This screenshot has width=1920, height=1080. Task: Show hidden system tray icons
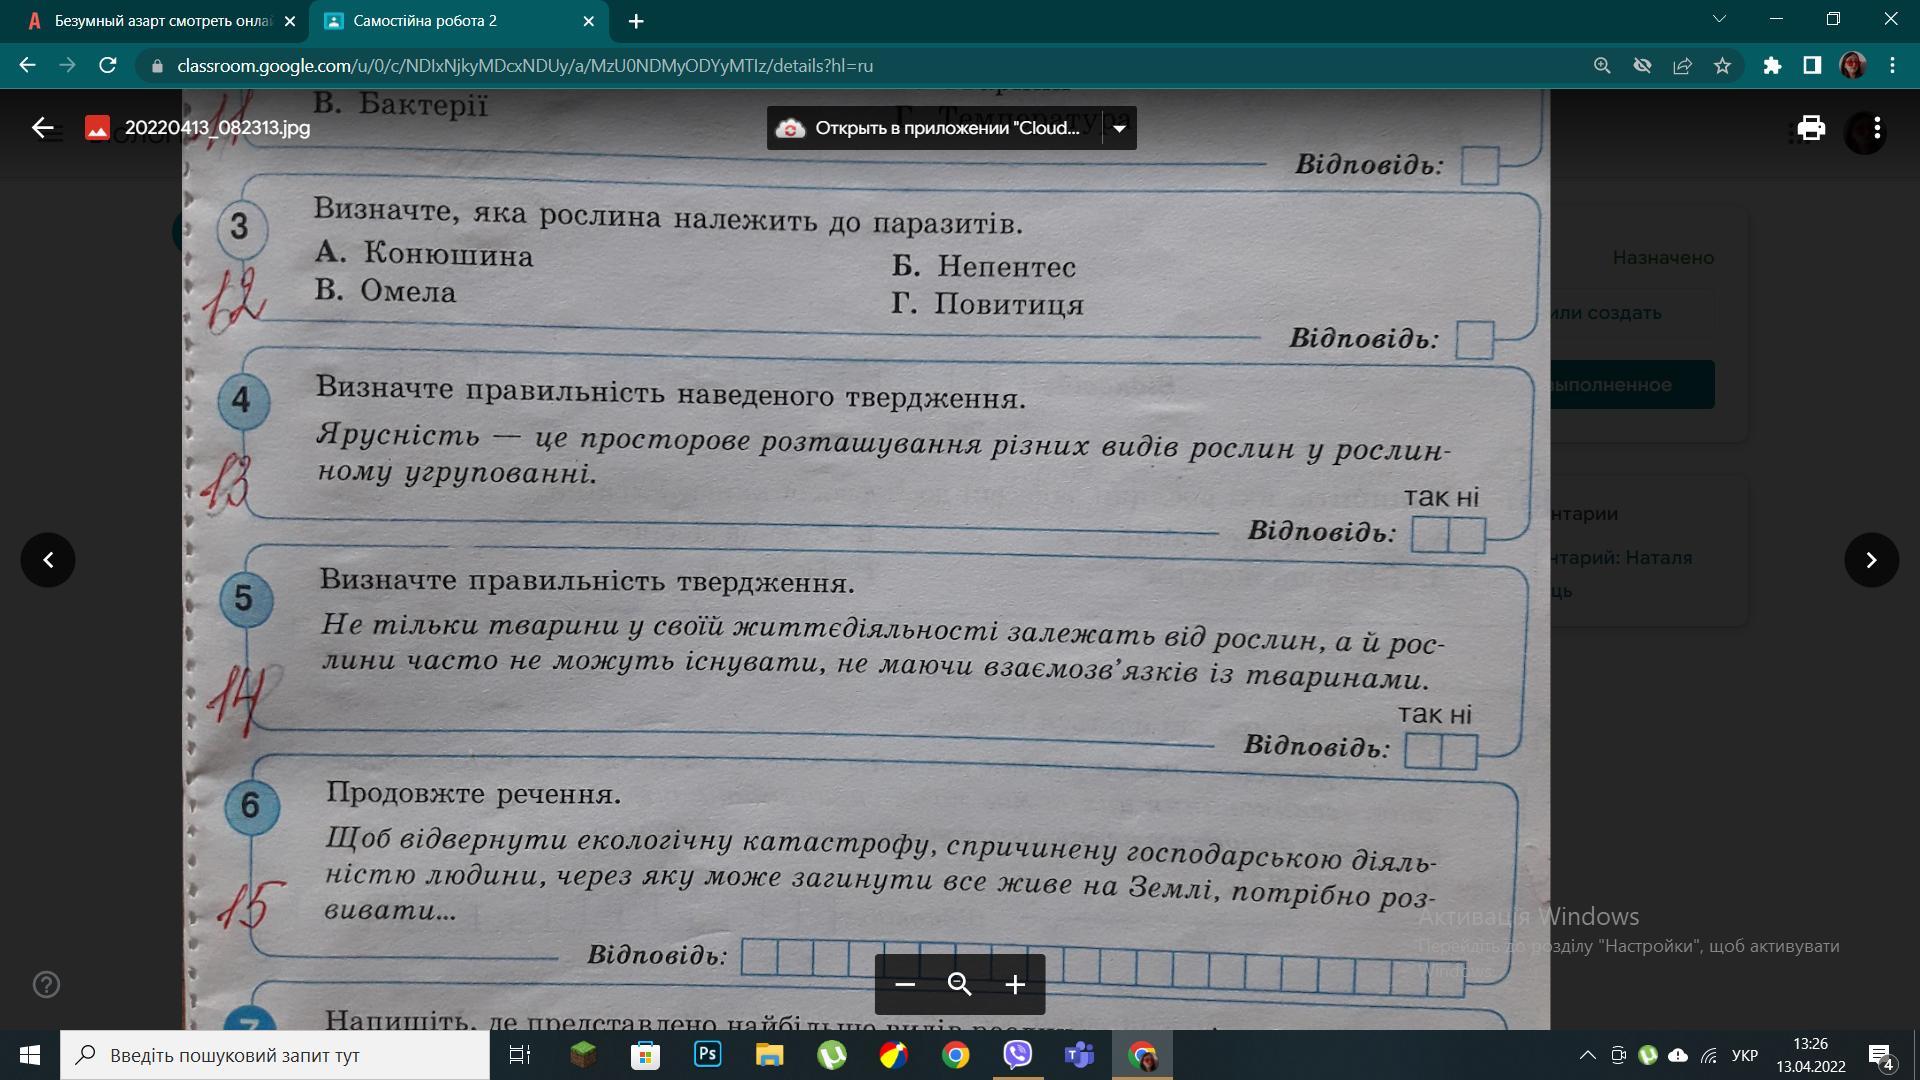tap(1587, 1055)
